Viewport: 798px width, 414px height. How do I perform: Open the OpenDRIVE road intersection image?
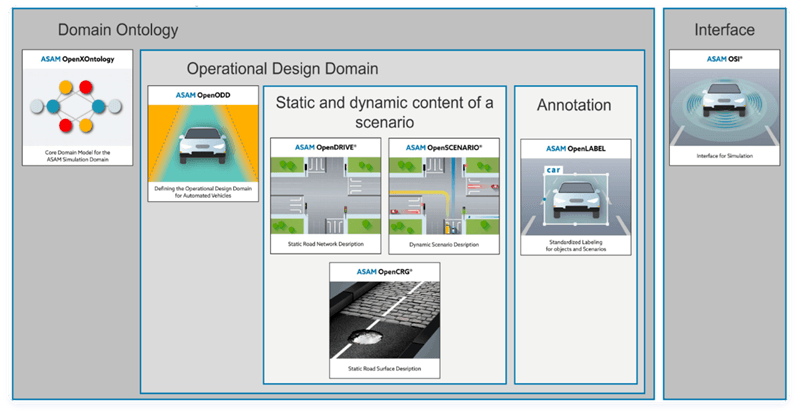pos(326,196)
